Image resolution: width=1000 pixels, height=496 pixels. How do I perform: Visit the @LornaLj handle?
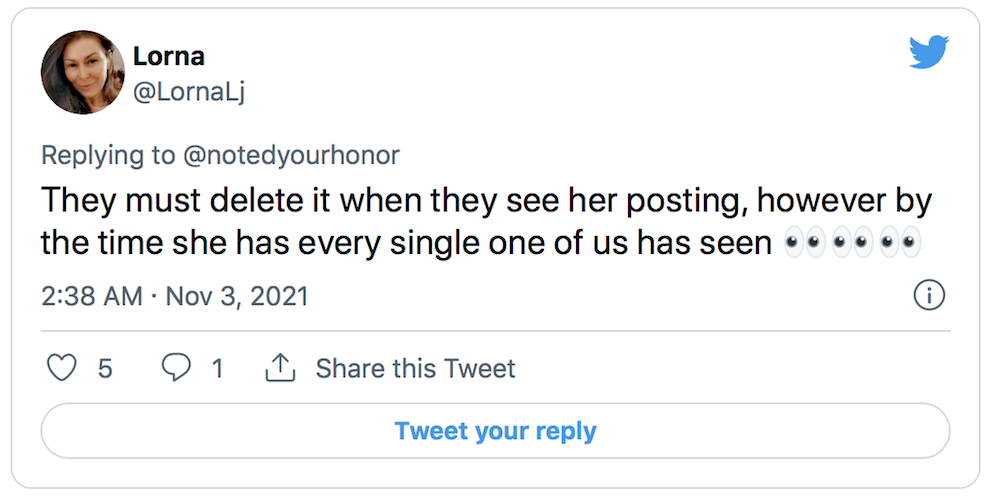[189, 92]
